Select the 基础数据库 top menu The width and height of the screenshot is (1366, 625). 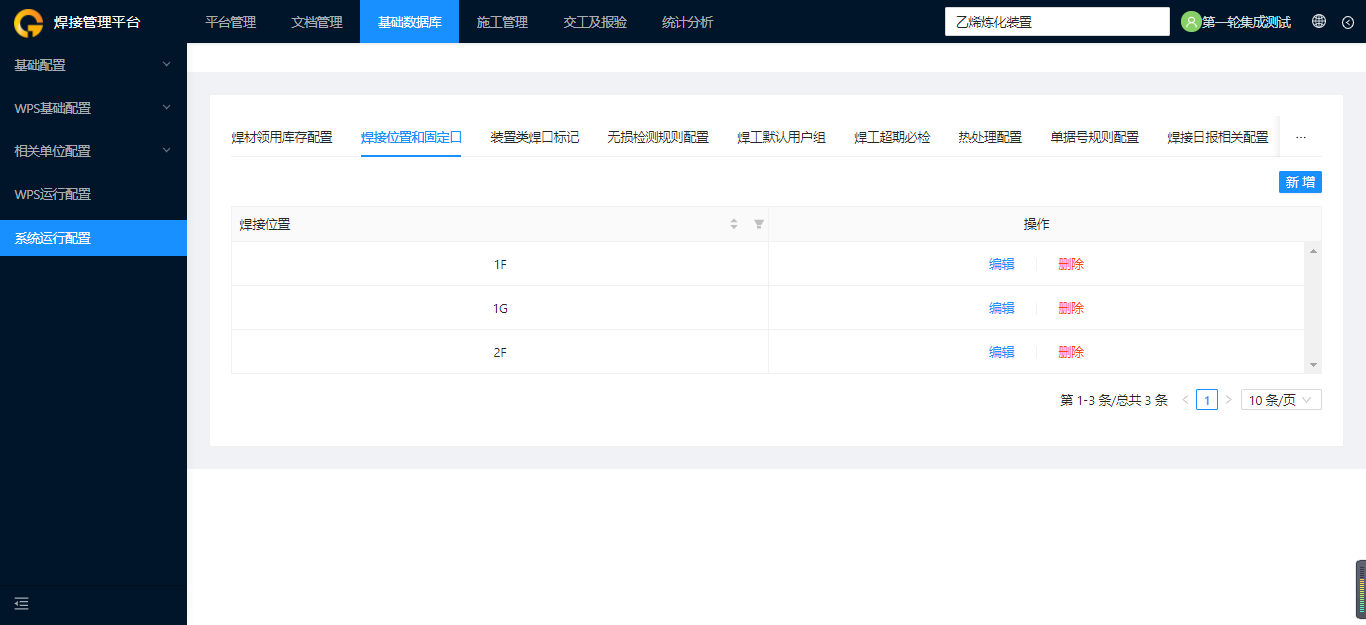(x=409, y=22)
